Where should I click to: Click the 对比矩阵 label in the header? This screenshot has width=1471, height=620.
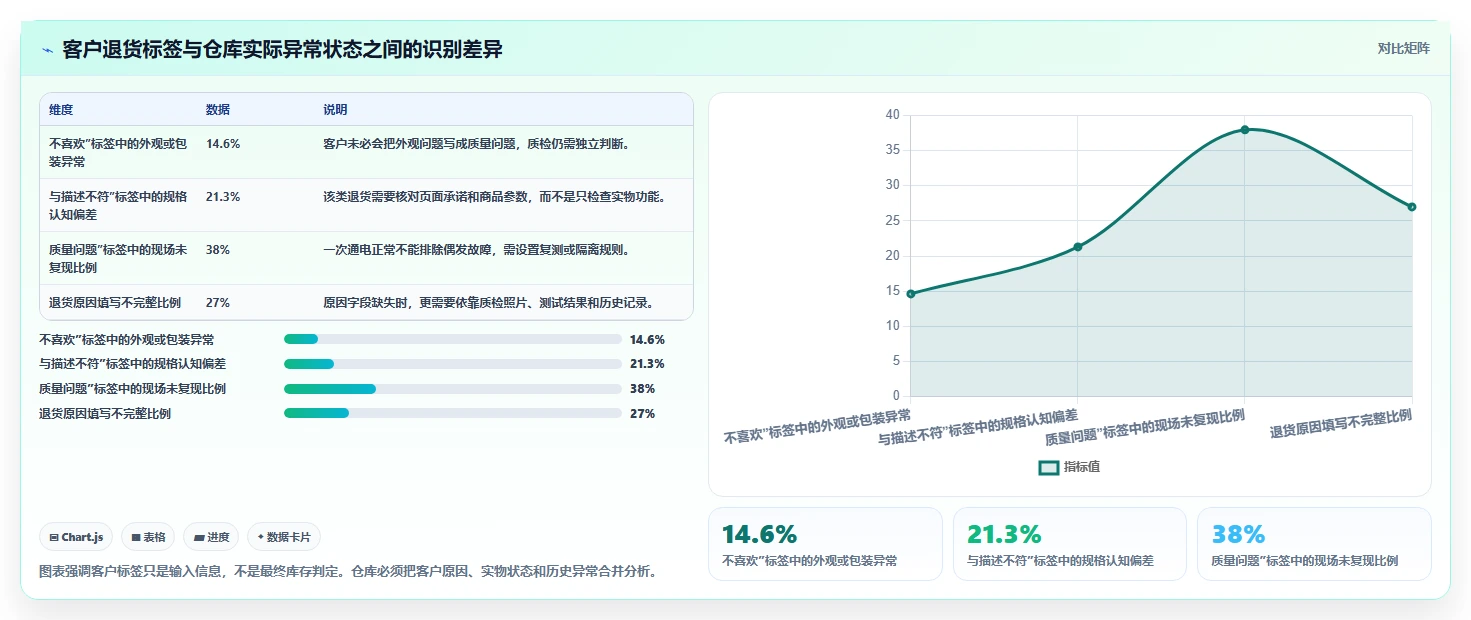[1403, 48]
